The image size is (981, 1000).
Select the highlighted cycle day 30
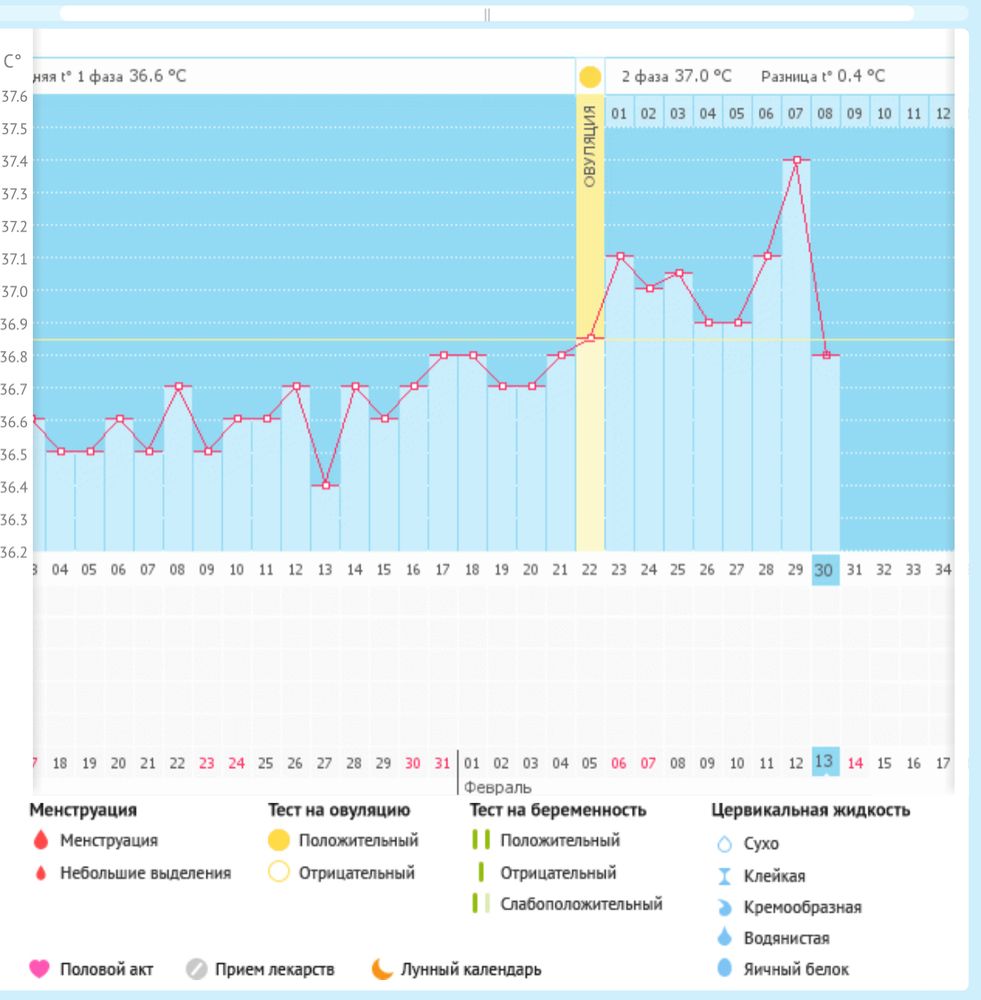pos(825,569)
